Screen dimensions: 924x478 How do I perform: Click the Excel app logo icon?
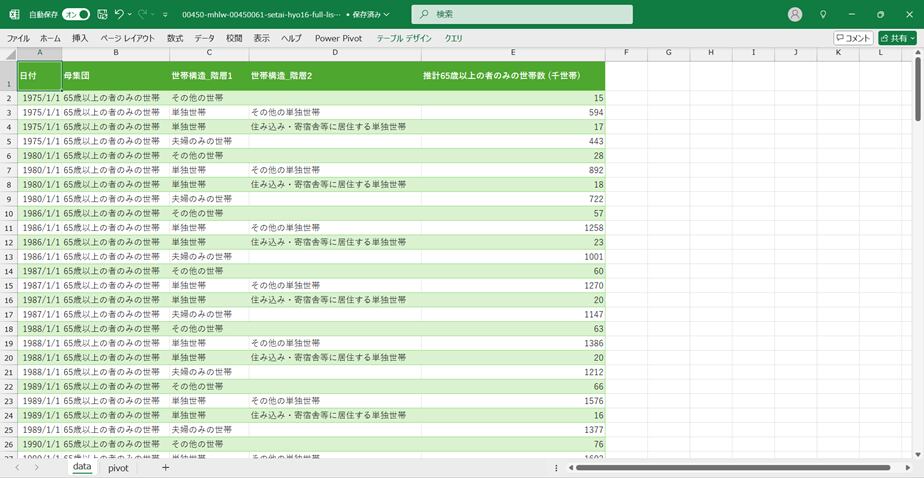[x=14, y=15]
